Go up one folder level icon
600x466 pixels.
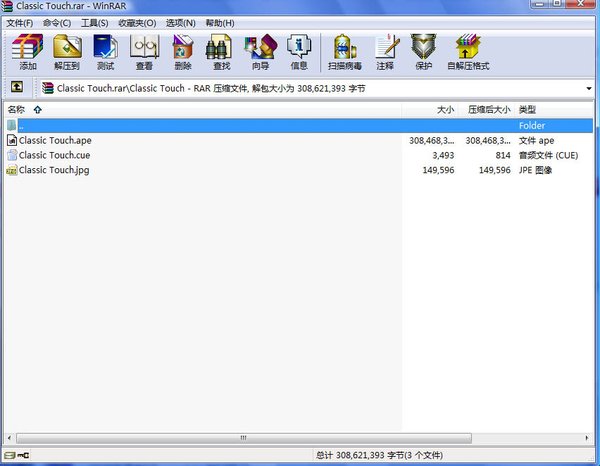16,87
